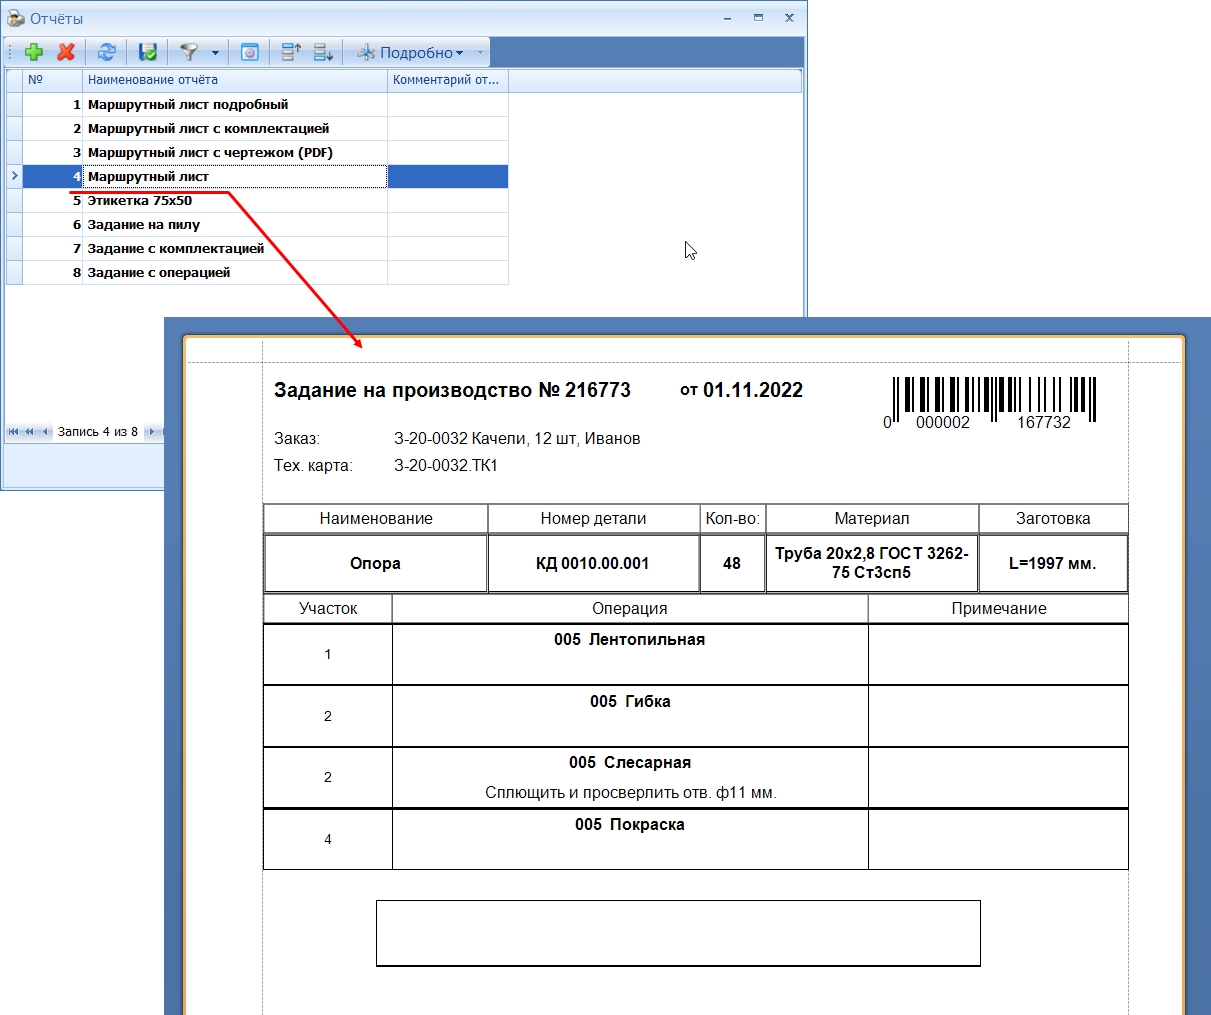Click the 005 Покраска operation cell

click(x=630, y=839)
